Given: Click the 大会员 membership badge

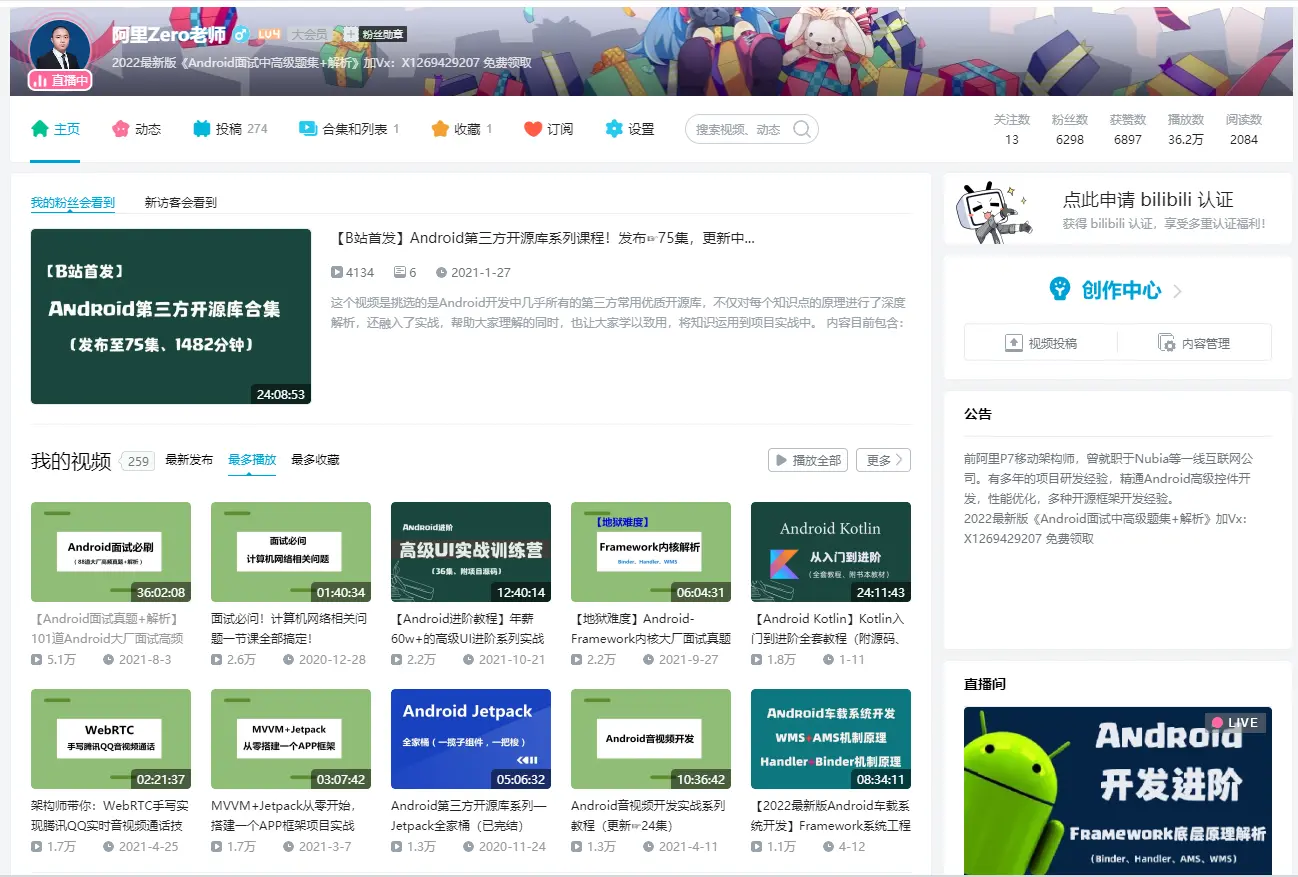Looking at the screenshot, I should click(309, 34).
